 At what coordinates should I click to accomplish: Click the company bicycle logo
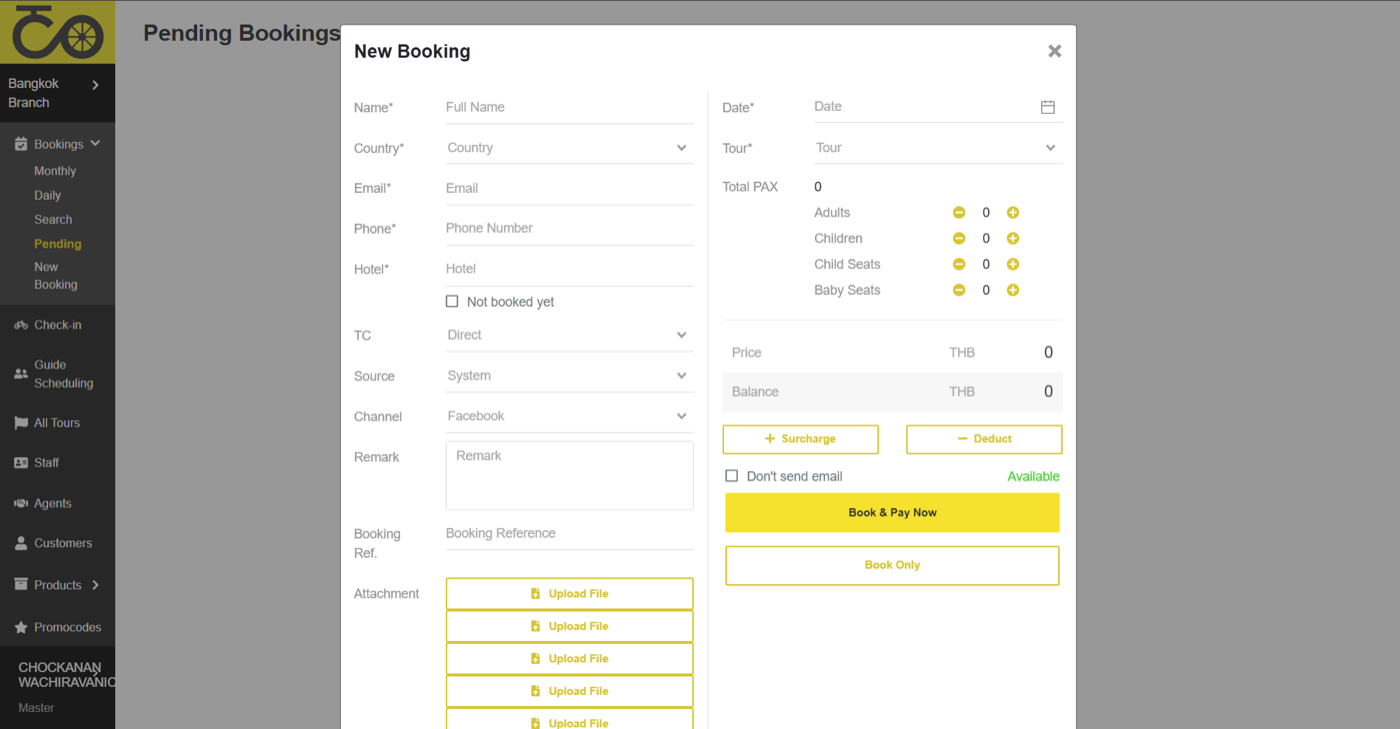[x=57, y=32]
